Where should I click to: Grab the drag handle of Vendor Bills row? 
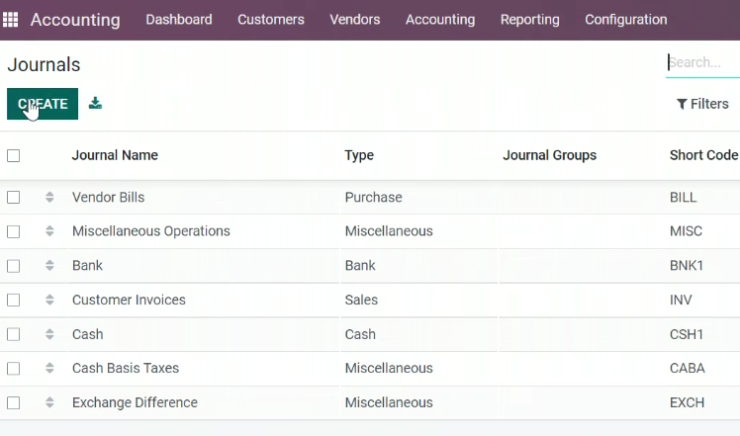(50, 197)
